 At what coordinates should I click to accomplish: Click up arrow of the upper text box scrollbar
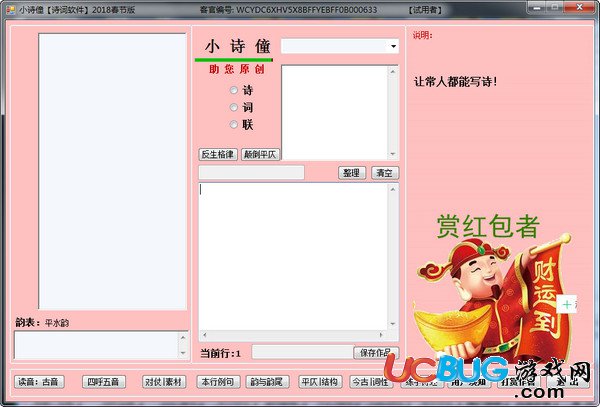[x=393, y=71]
